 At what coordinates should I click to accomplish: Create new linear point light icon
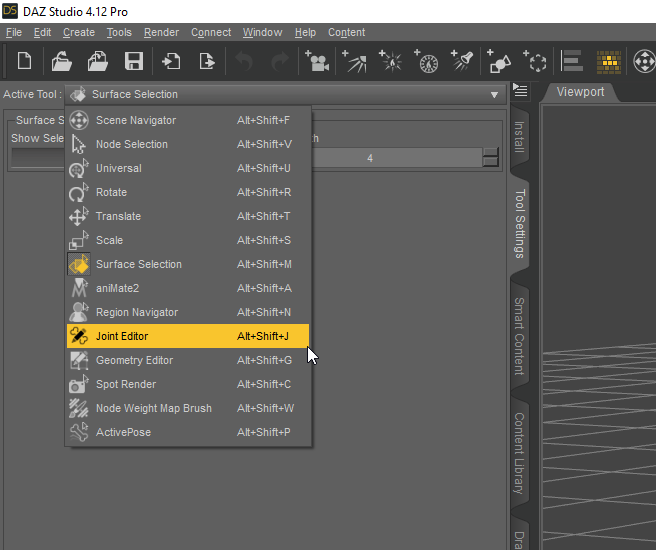pyautogui.click(x=426, y=61)
